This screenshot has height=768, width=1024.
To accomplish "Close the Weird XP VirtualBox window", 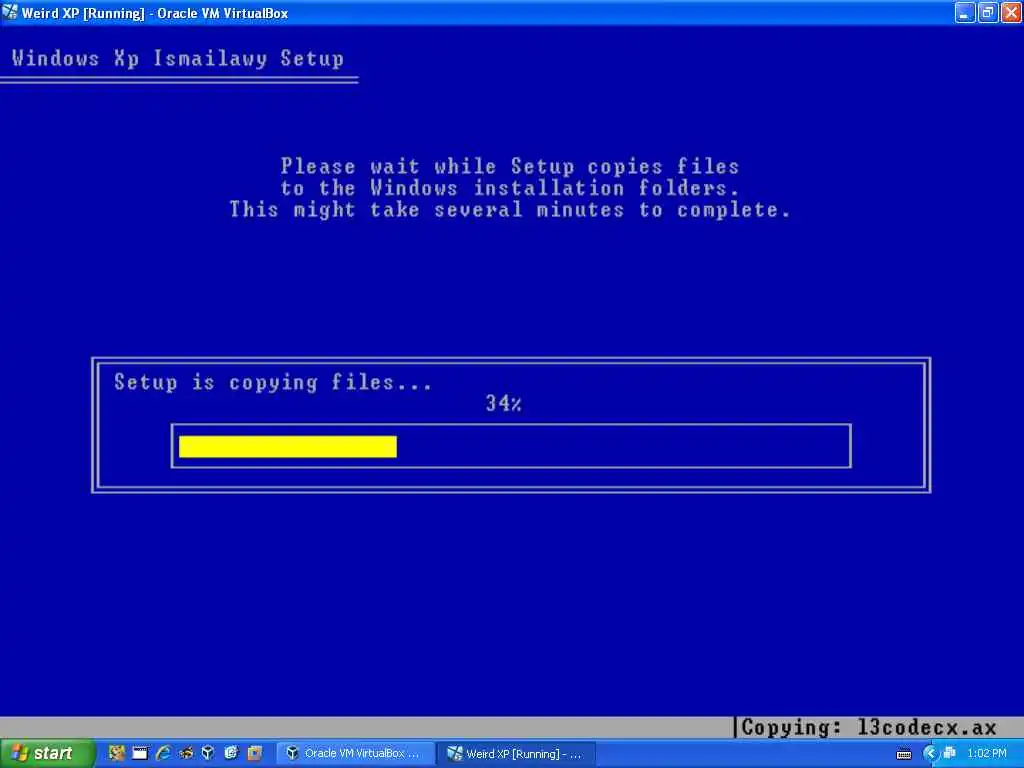I will (x=1011, y=12).
